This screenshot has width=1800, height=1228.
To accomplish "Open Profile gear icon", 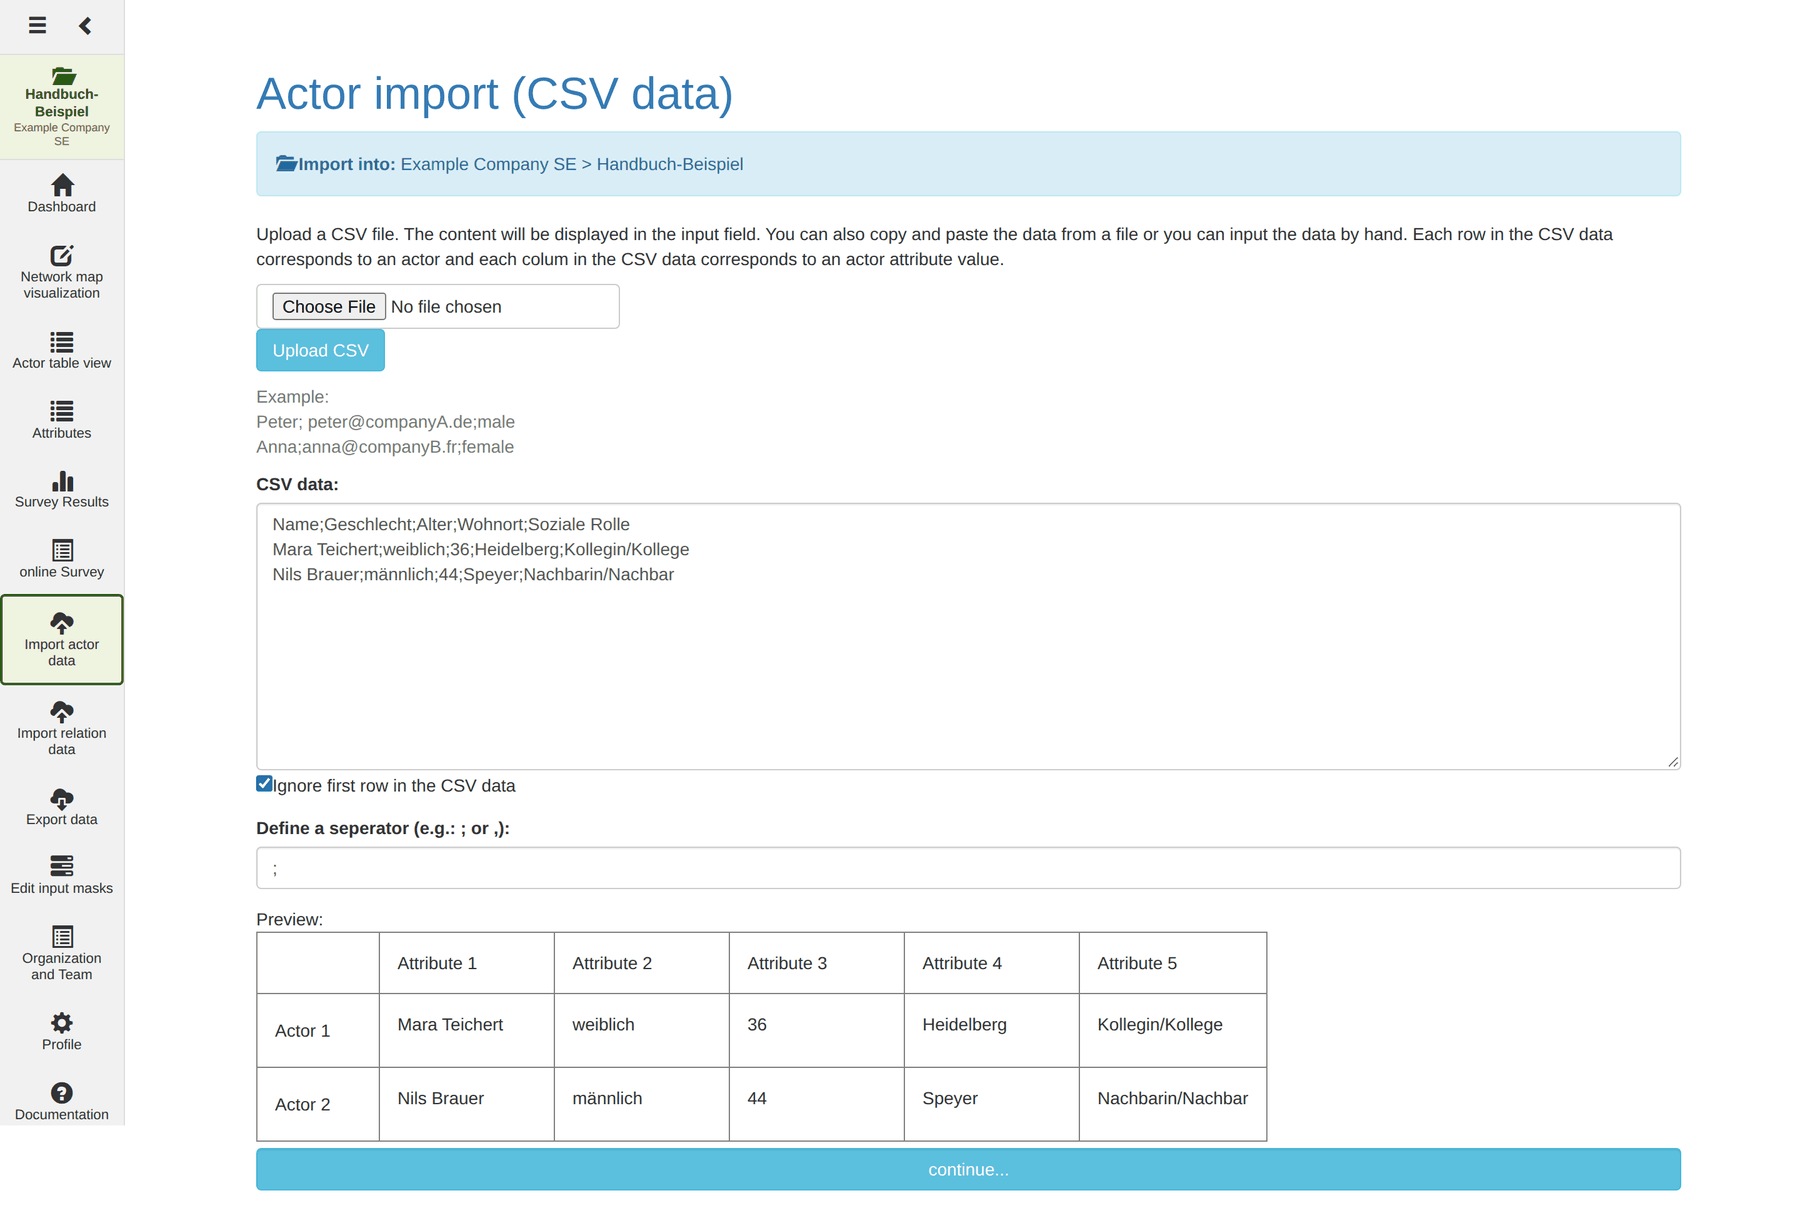I will [62, 1023].
